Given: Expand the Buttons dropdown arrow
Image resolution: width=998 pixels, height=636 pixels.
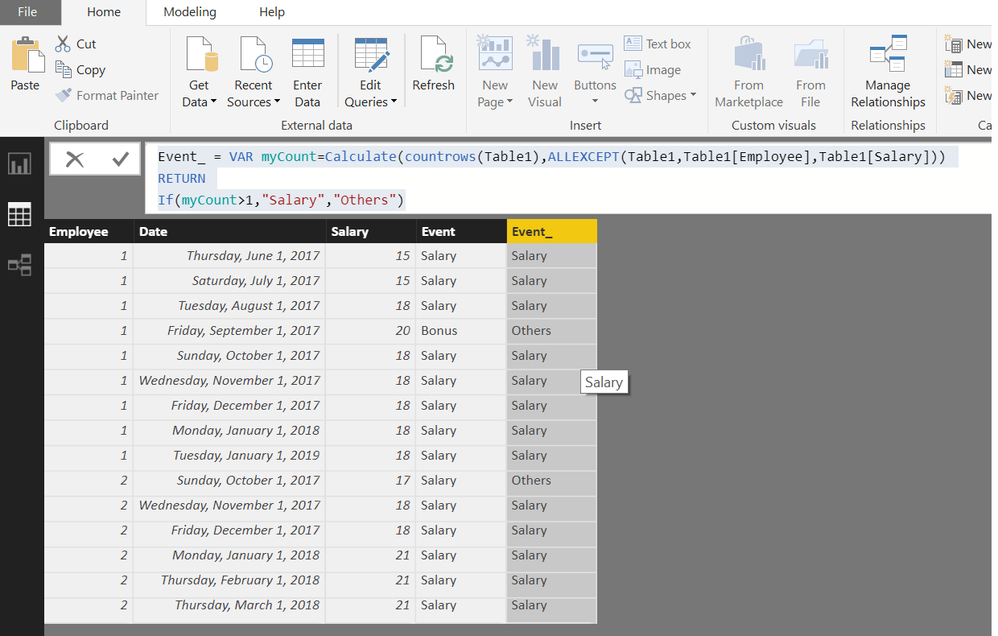Looking at the screenshot, I should pos(595,101).
